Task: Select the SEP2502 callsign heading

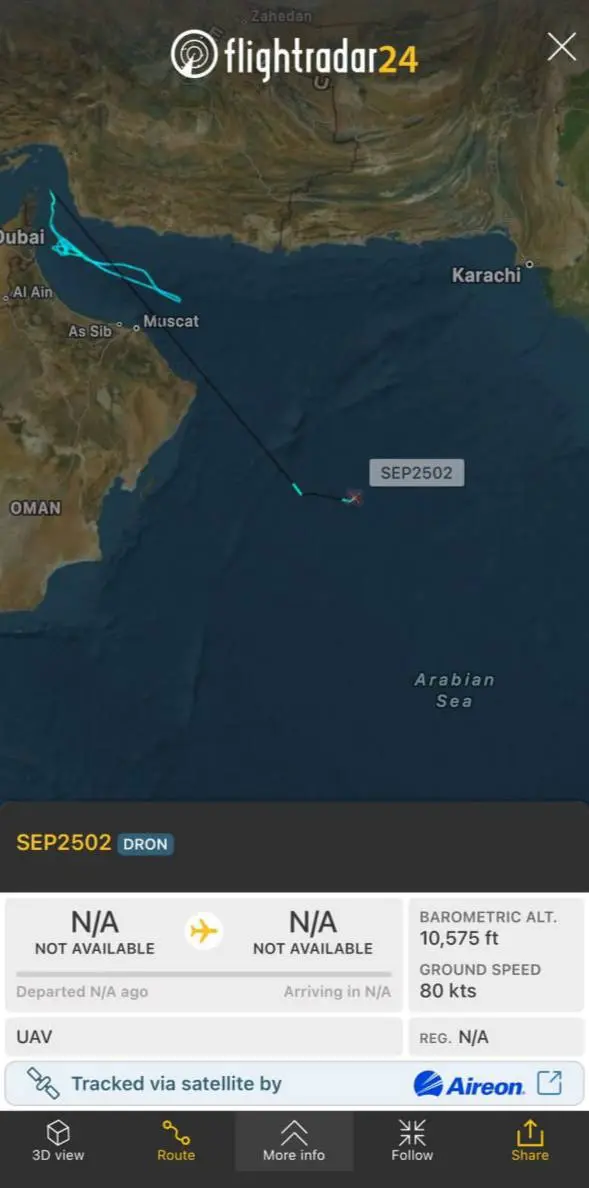Action: (64, 843)
